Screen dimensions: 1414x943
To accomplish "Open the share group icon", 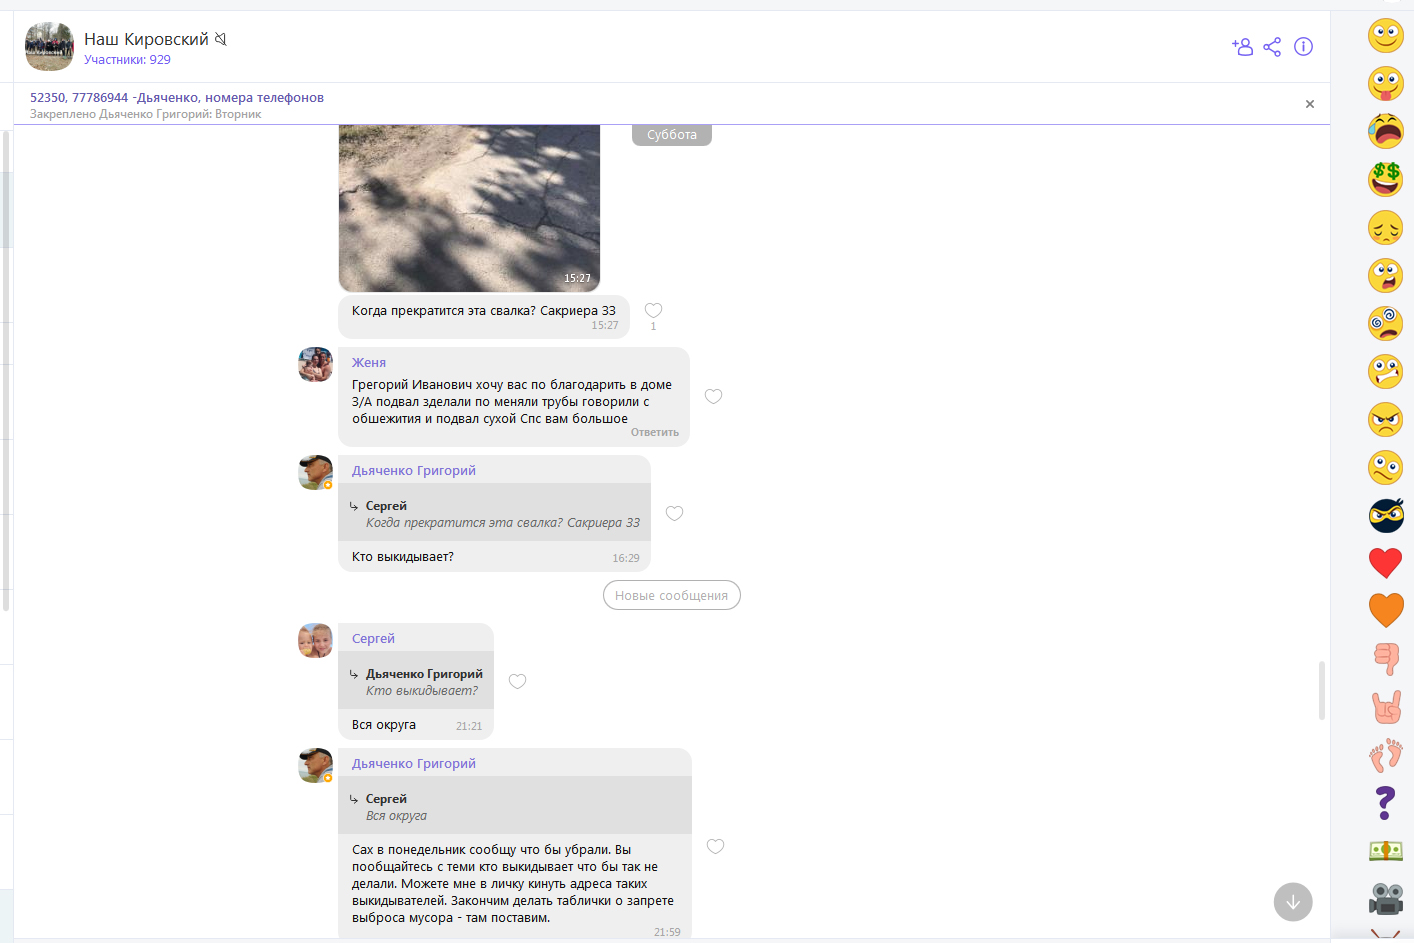I will [1272, 47].
